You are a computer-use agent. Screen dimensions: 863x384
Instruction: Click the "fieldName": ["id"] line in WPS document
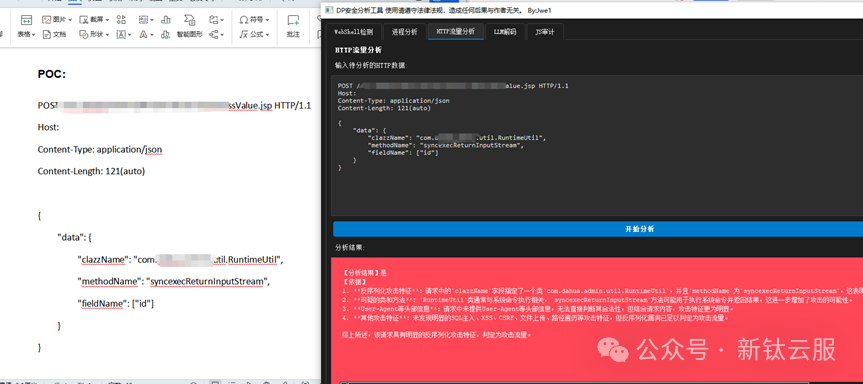click(116, 304)
